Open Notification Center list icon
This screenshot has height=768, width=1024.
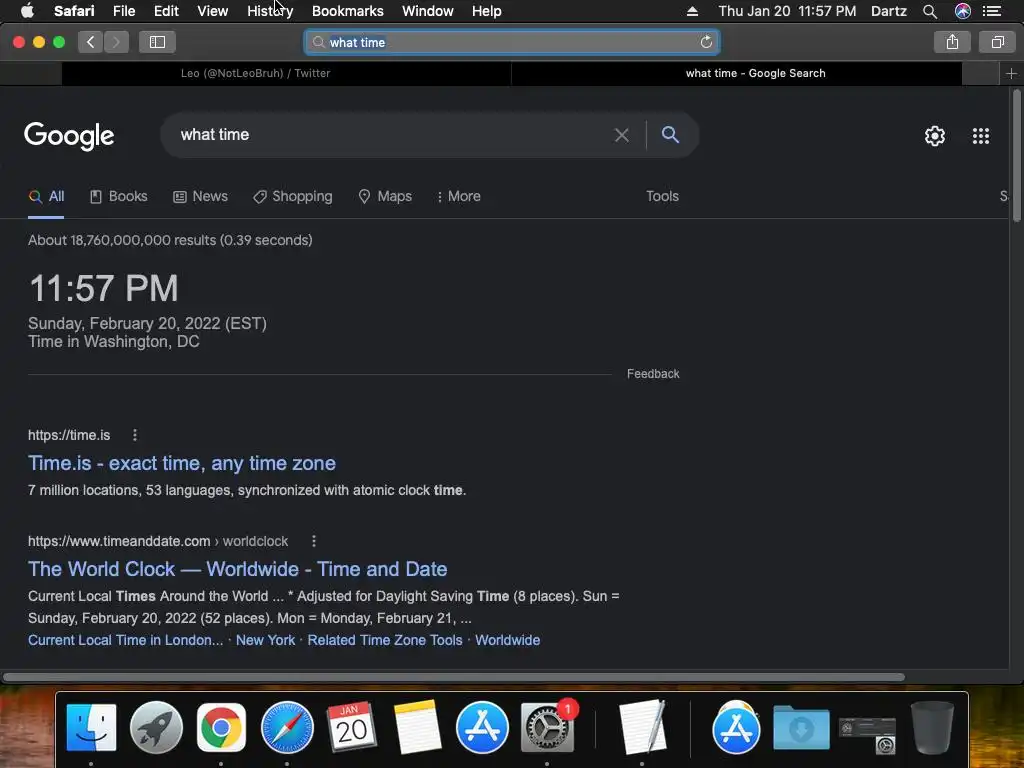pyautogui.click(x=991, y=11)
